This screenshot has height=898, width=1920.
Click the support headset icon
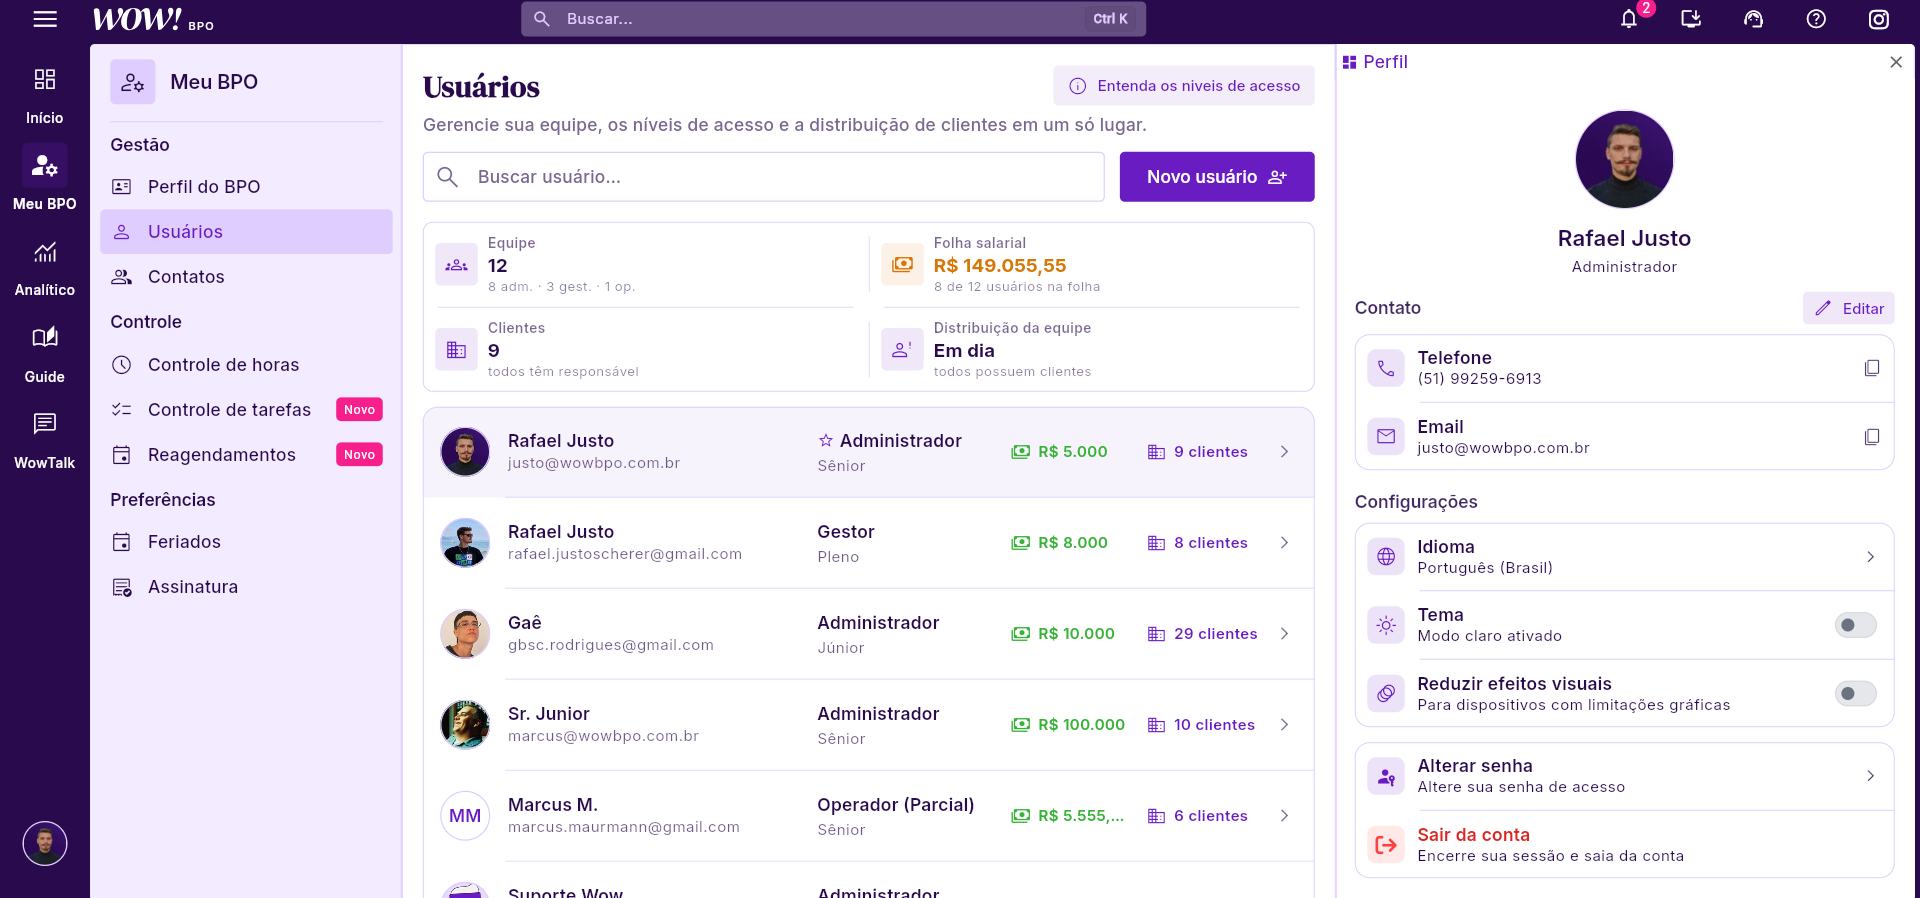1753,19
